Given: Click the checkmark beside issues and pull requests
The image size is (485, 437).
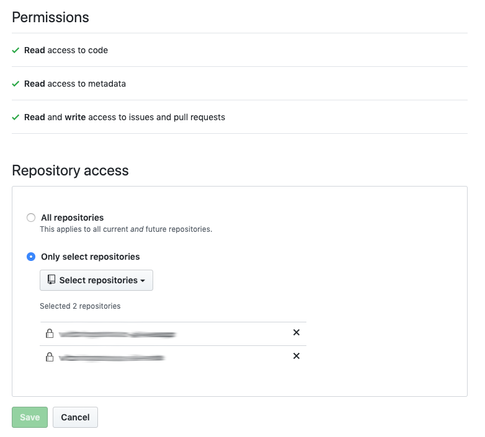Looking at the screenshot, I should coord(16,117).
